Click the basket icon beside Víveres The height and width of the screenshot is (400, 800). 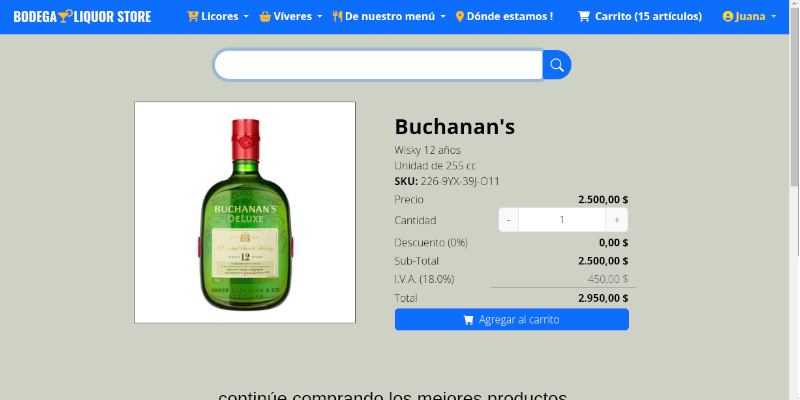pyautogui.click(x=265, y=17)
